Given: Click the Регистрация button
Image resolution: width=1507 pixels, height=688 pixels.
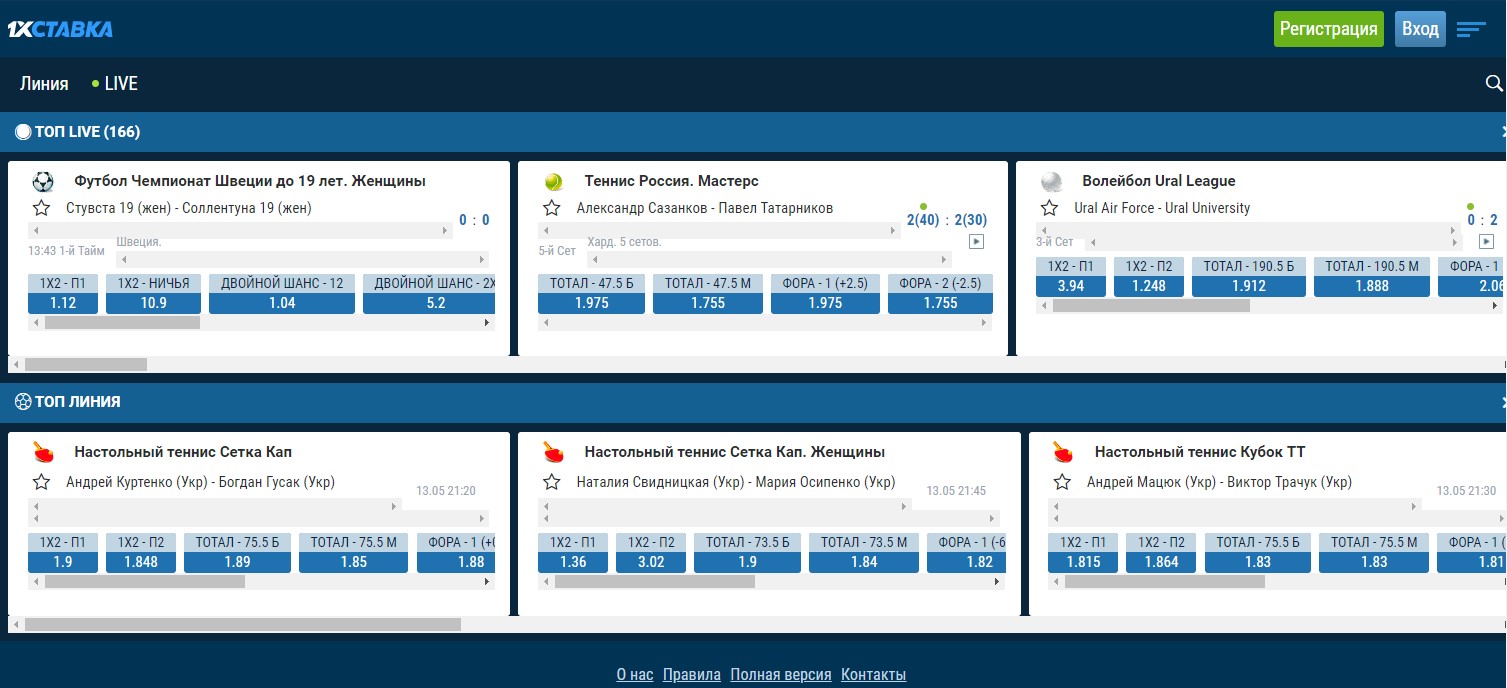Looking at the screenshot, I should (1328, 29).
